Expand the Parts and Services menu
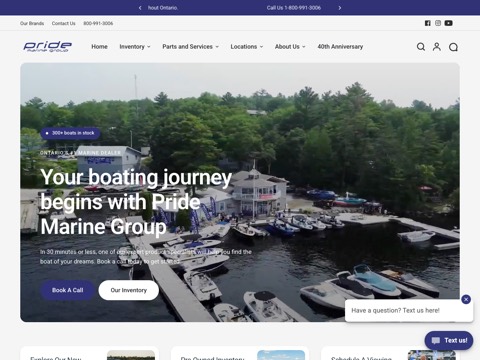Screen dimensions: 480x360 pos(191,47)
